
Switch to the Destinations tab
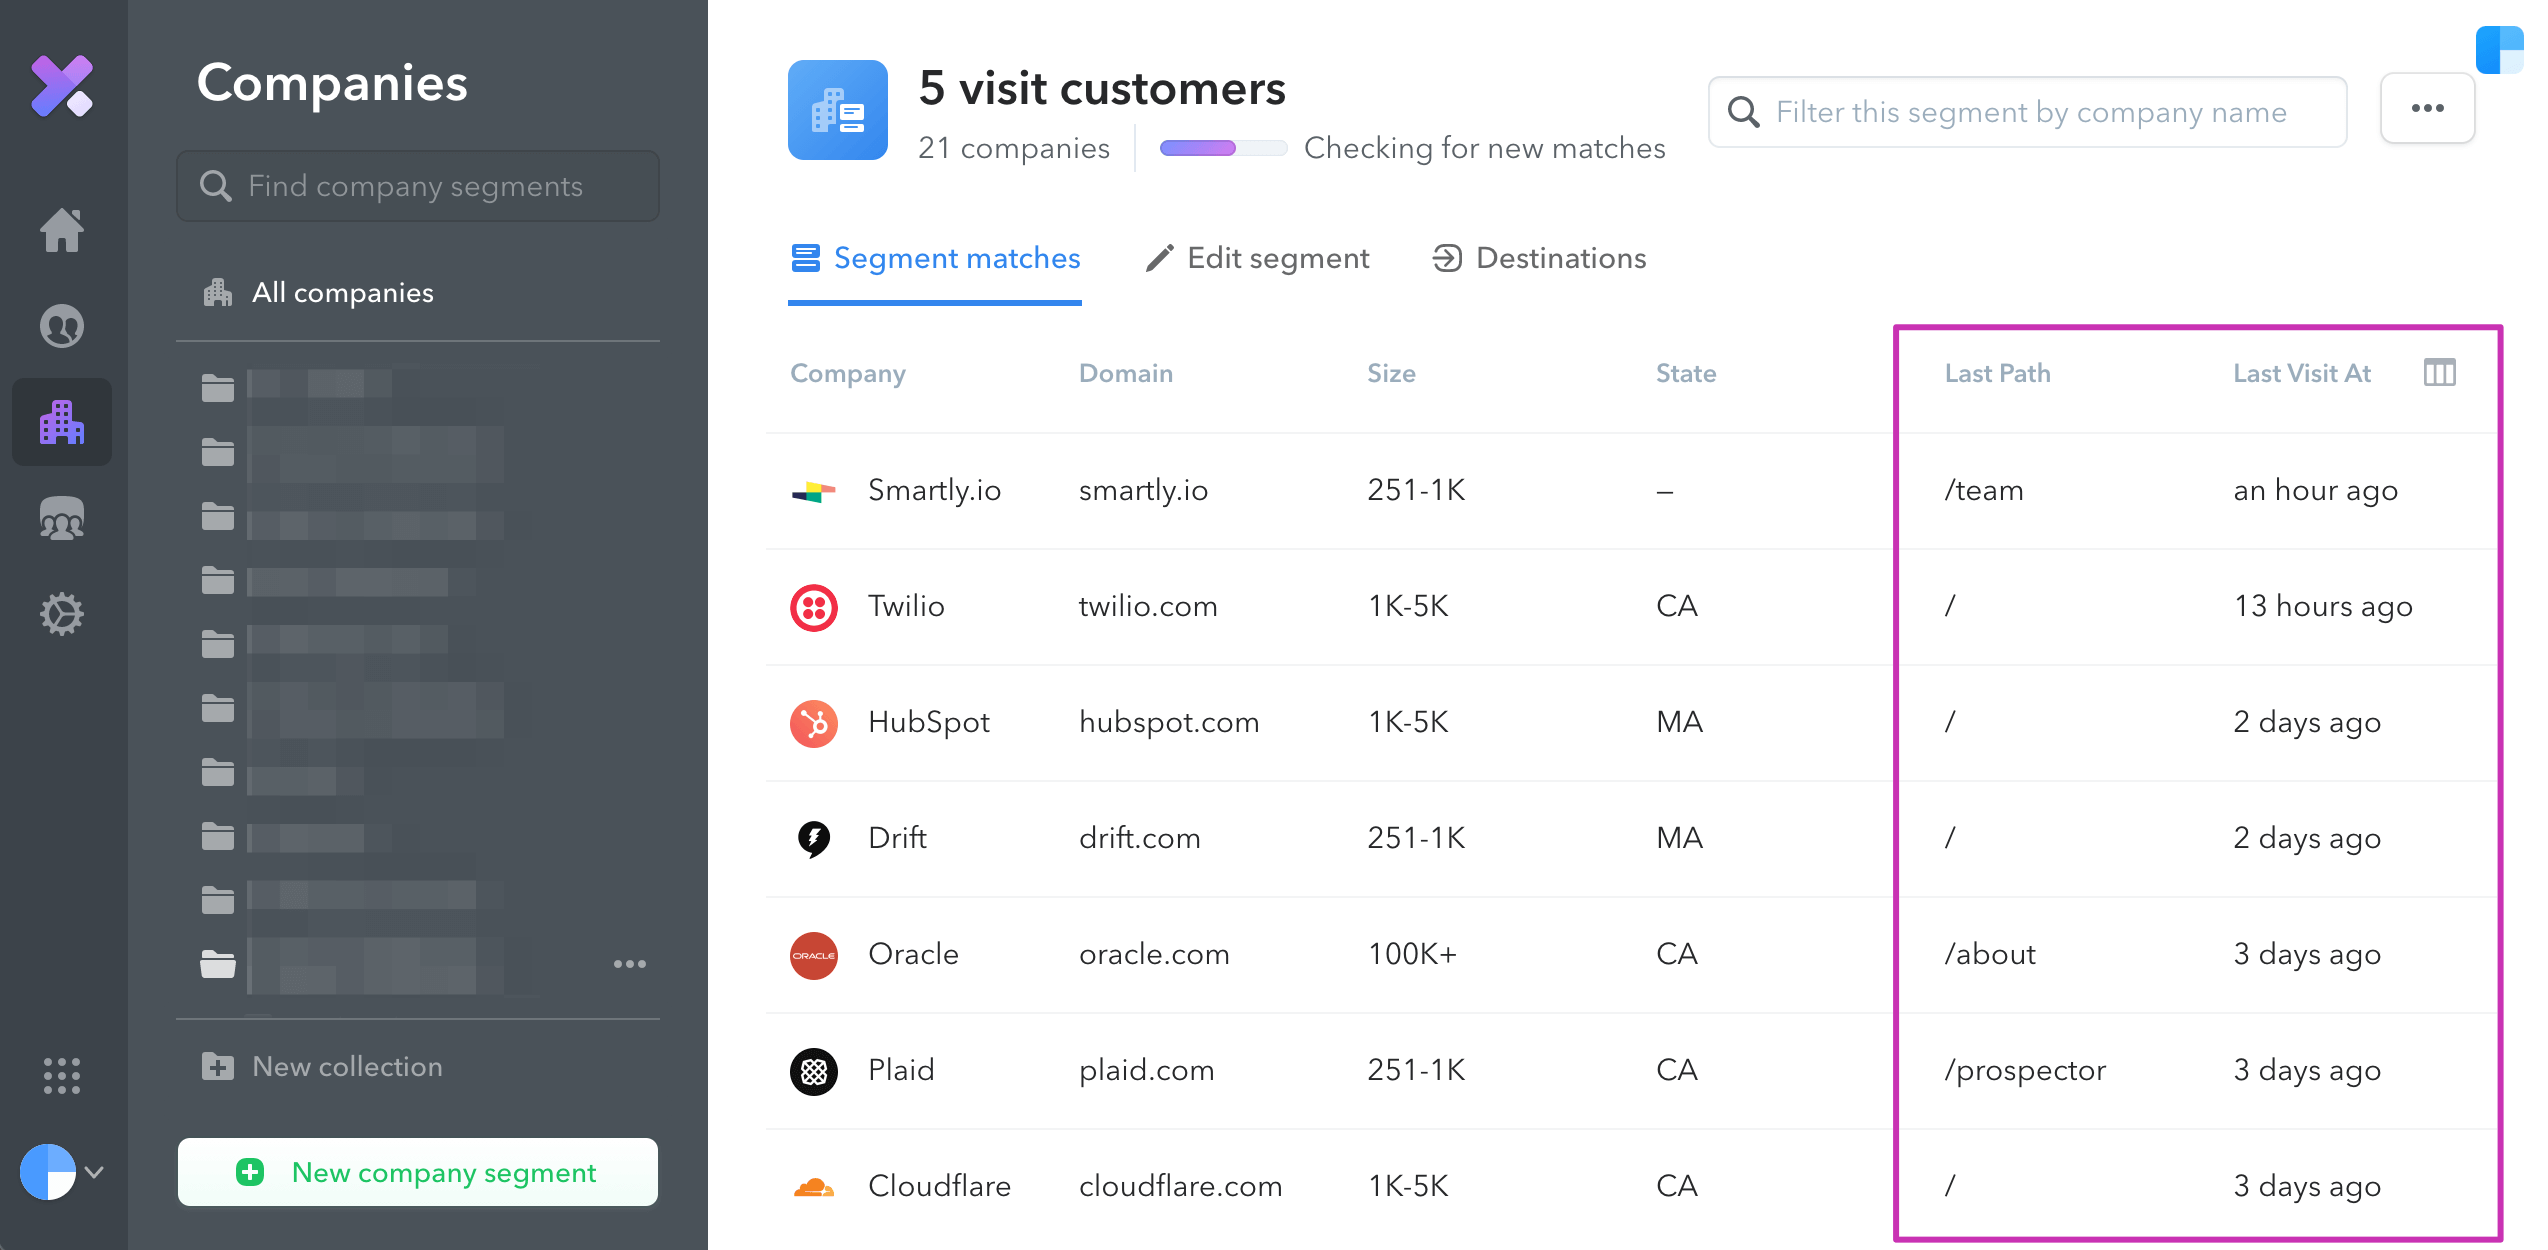(x=1540, y=259)
